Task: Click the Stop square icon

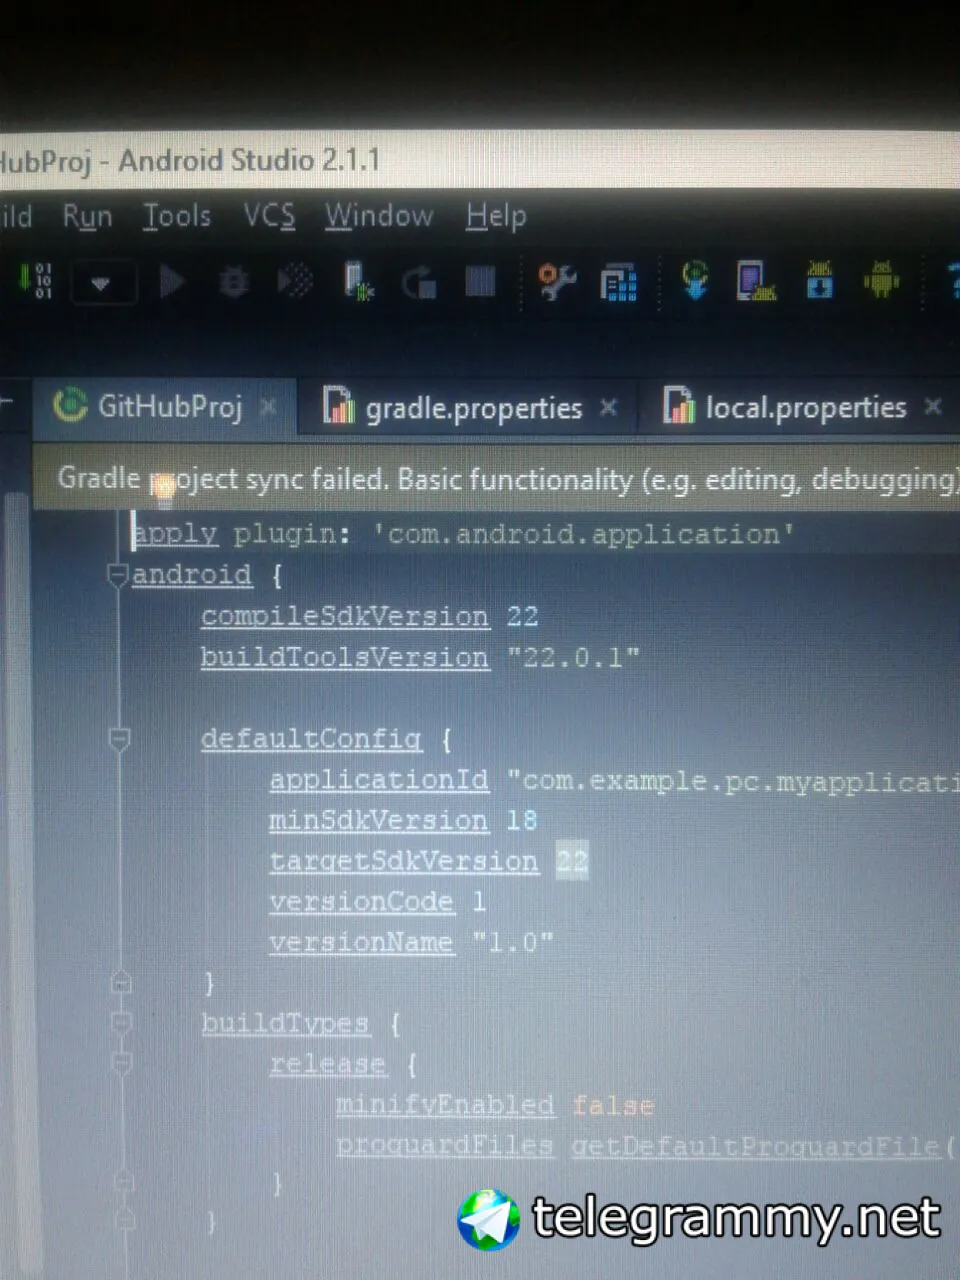Action: tap(480, 282)
